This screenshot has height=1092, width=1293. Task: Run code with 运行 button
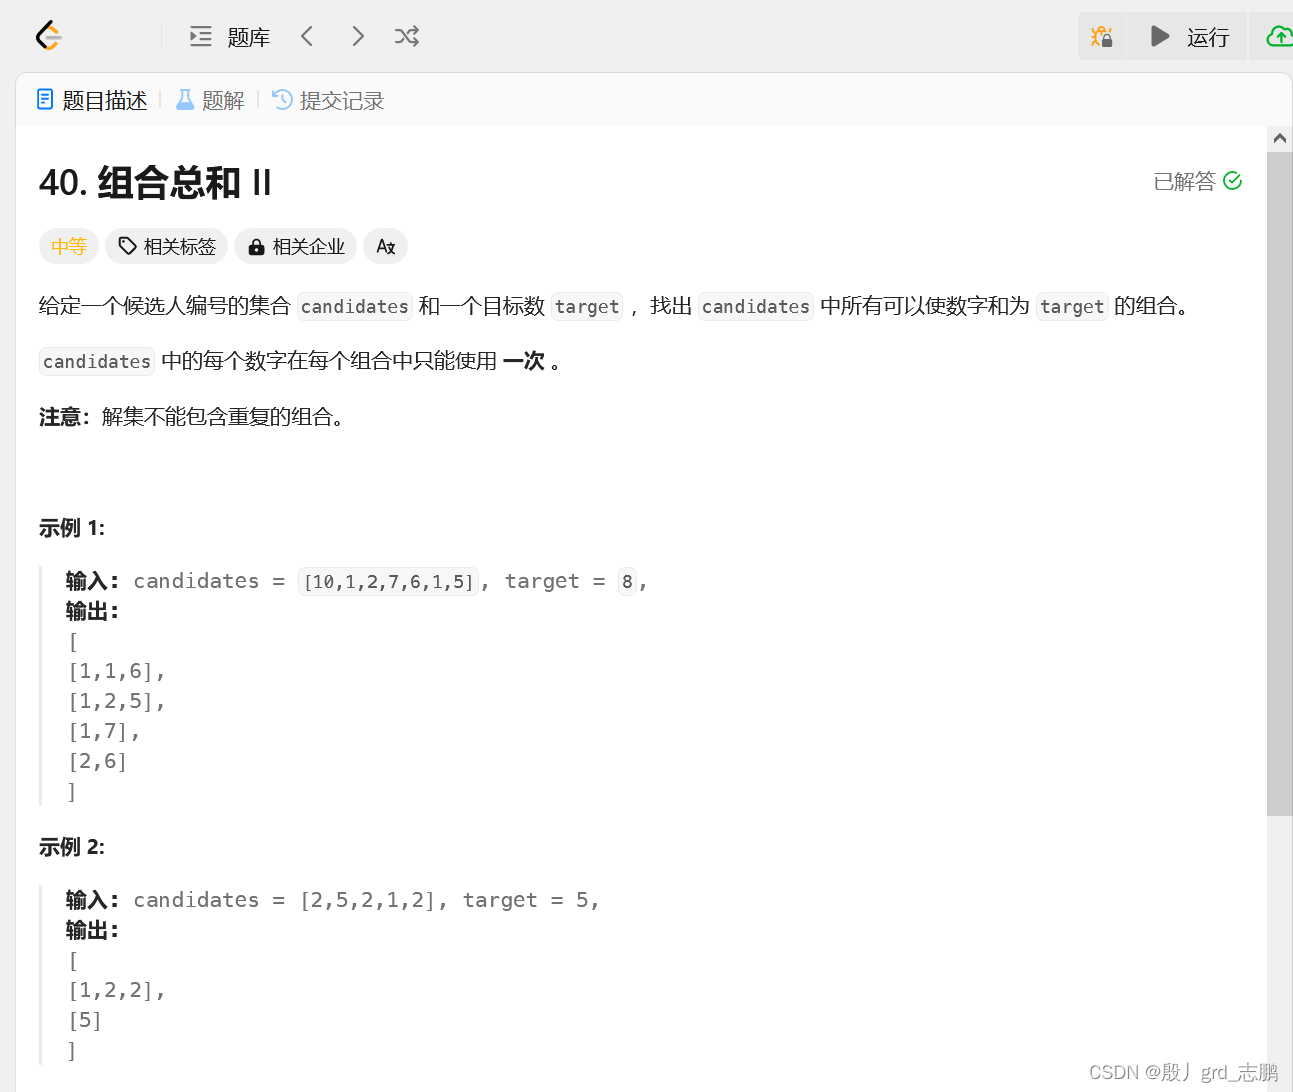(1188, 37)
